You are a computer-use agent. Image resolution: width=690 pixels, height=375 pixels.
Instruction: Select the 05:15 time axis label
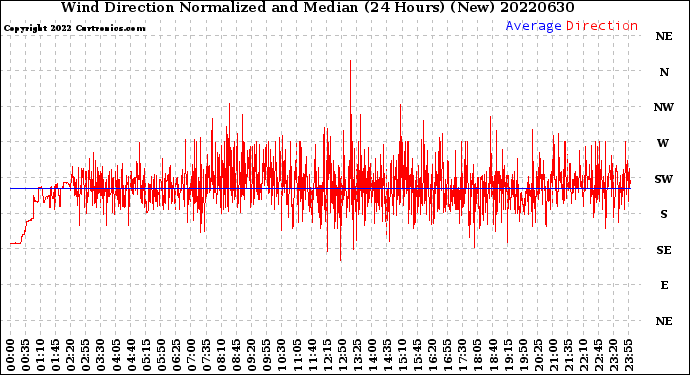(146, 355)
